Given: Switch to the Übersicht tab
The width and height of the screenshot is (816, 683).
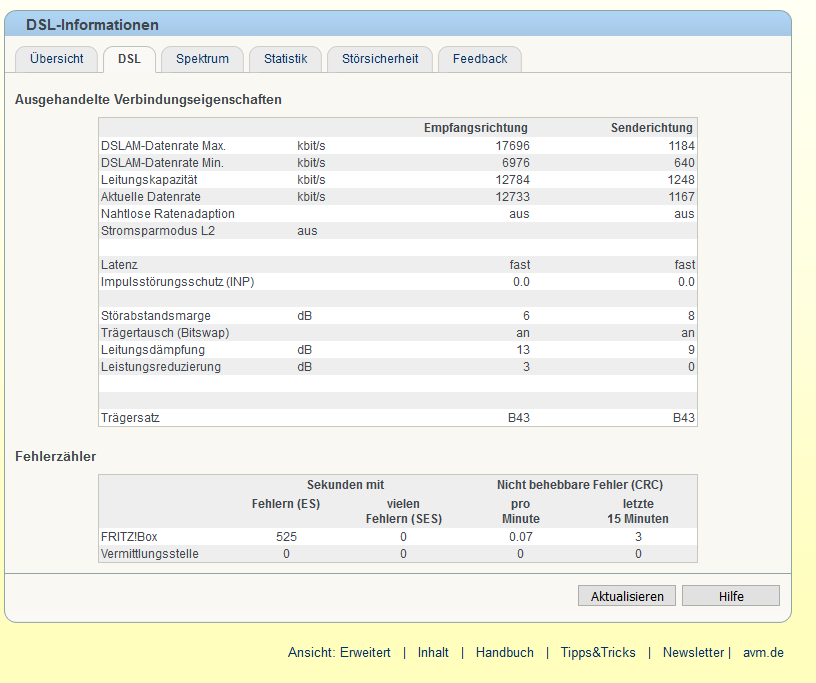Looking at the screenshot, I should click(x=56, y=59).
